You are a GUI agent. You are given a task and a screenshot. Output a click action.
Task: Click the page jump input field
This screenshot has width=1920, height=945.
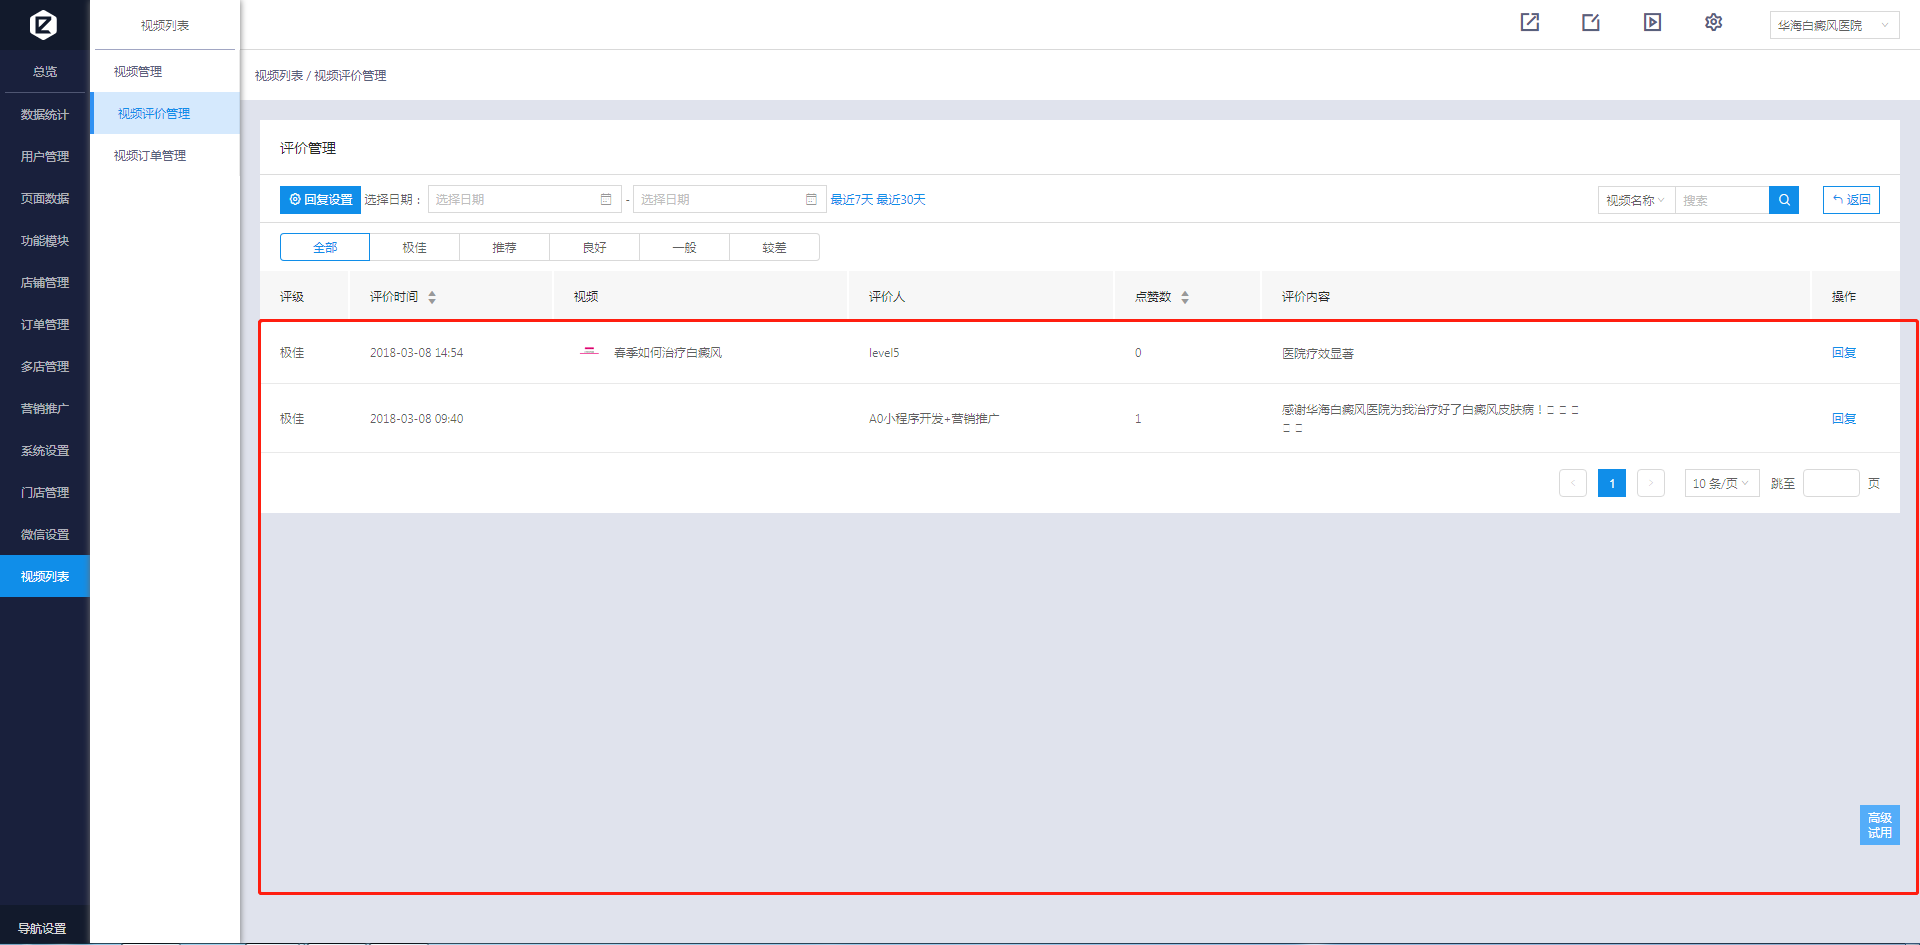tap(1830, 484)
